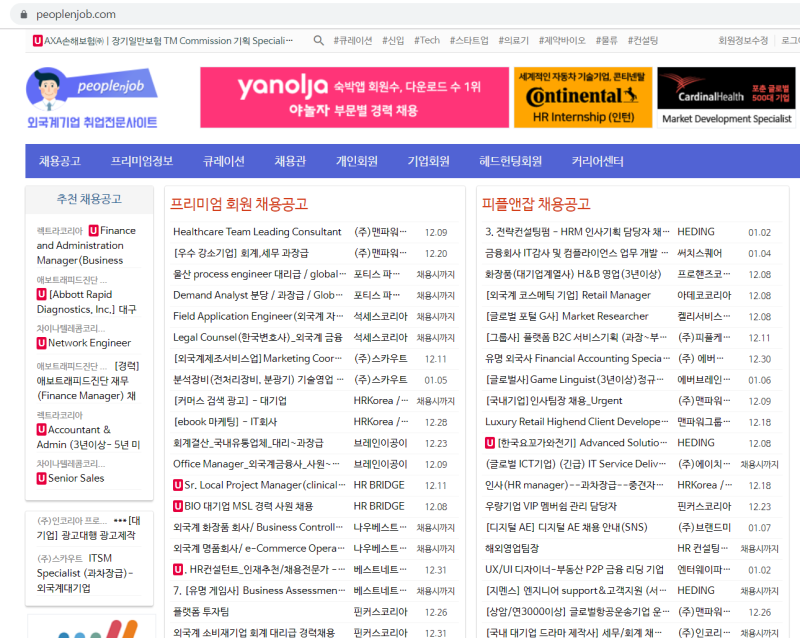Open 우량기업 VIP 멤버쉽 관리 담당자 posting

[x=551, y=506]
